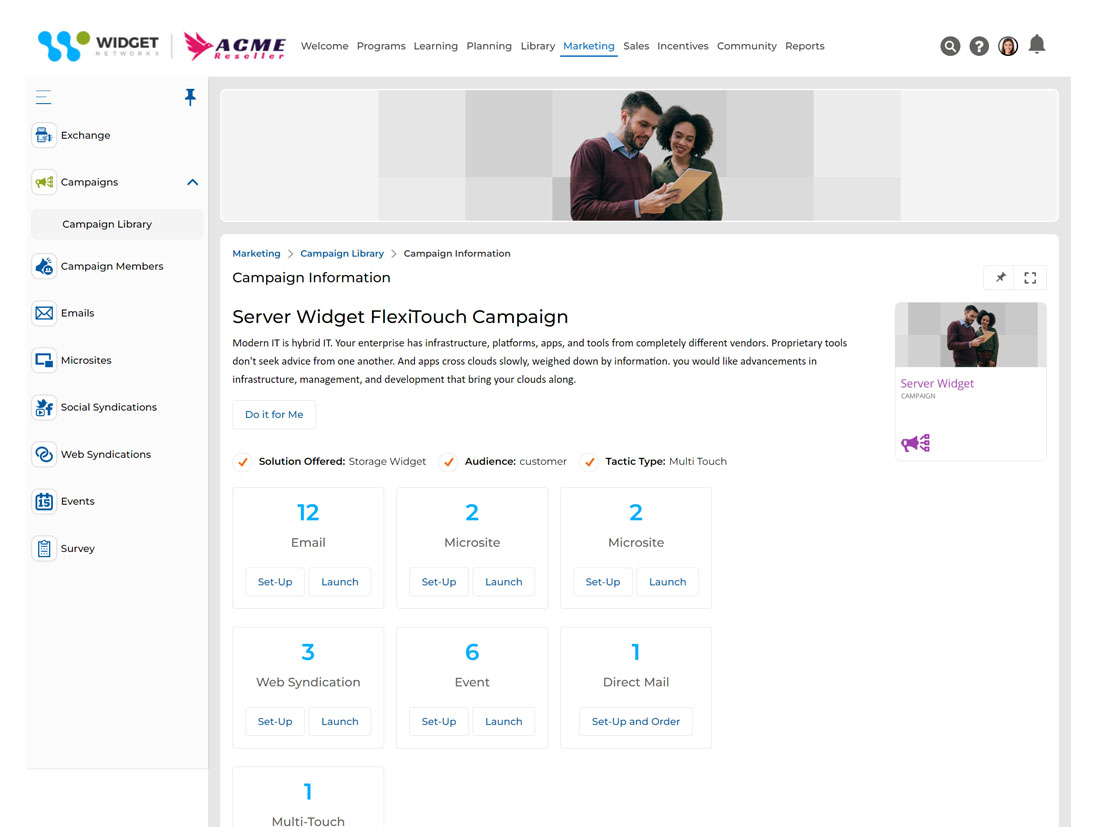
Task: Expand campaign view to fullscreen
Action: click(x=1030, y=277)
